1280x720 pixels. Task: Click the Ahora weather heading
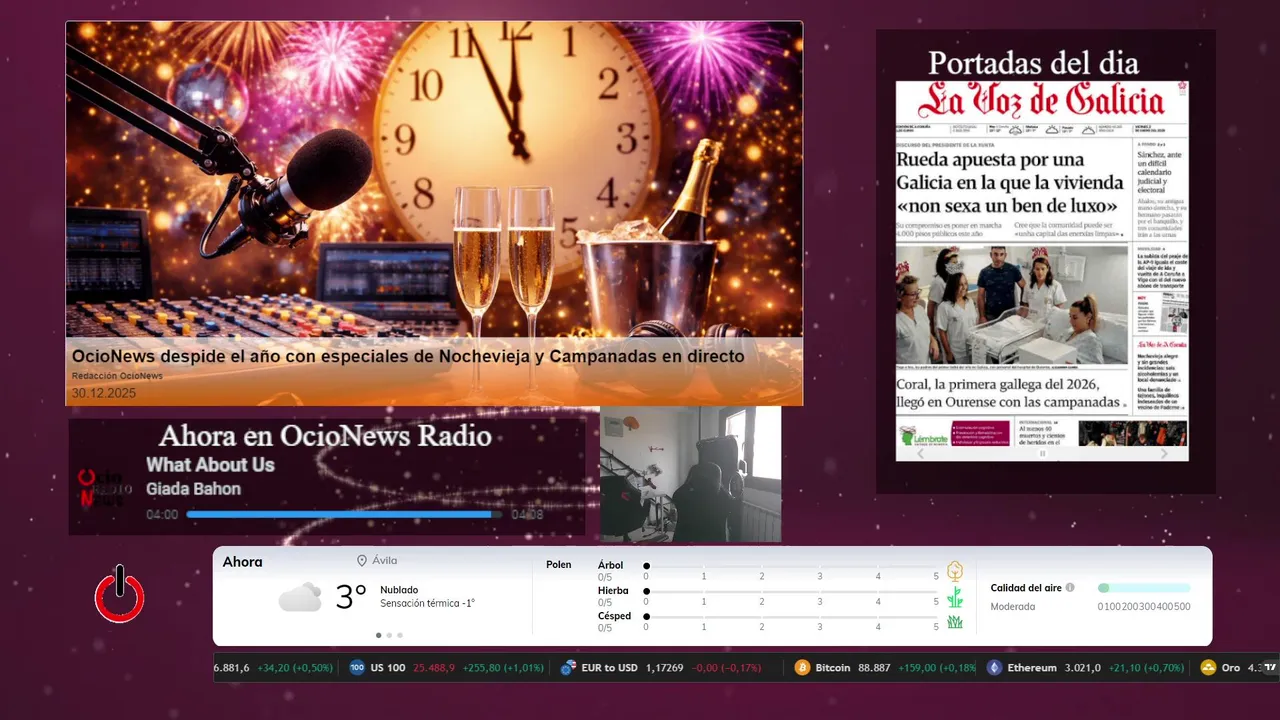coord(242,562)
